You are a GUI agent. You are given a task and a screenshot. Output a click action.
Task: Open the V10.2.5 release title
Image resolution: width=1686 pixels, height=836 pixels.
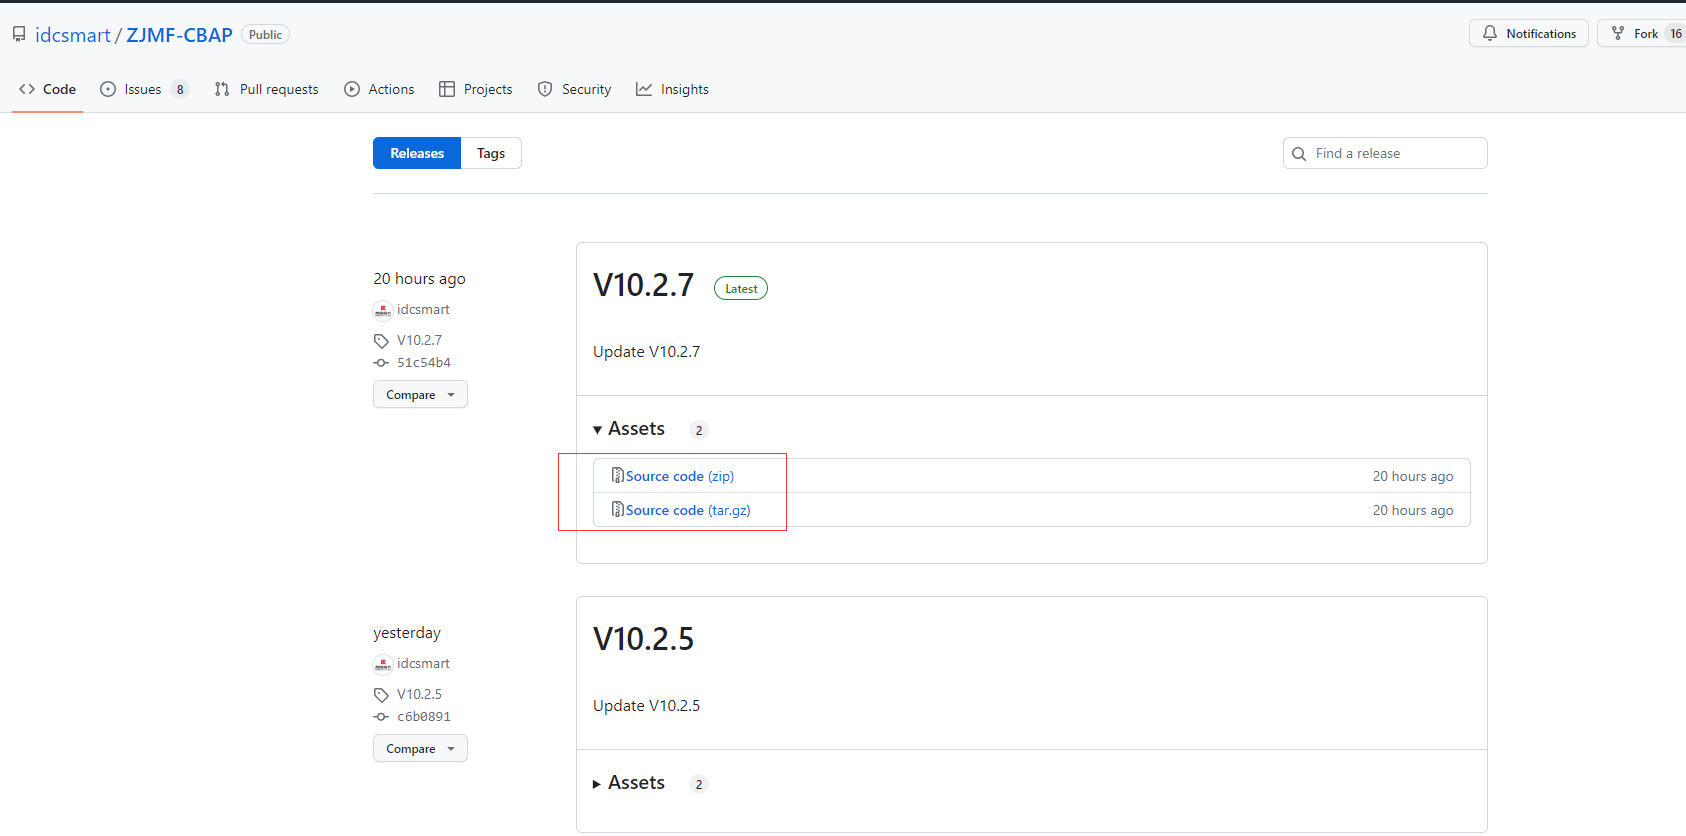coord(643,639)
